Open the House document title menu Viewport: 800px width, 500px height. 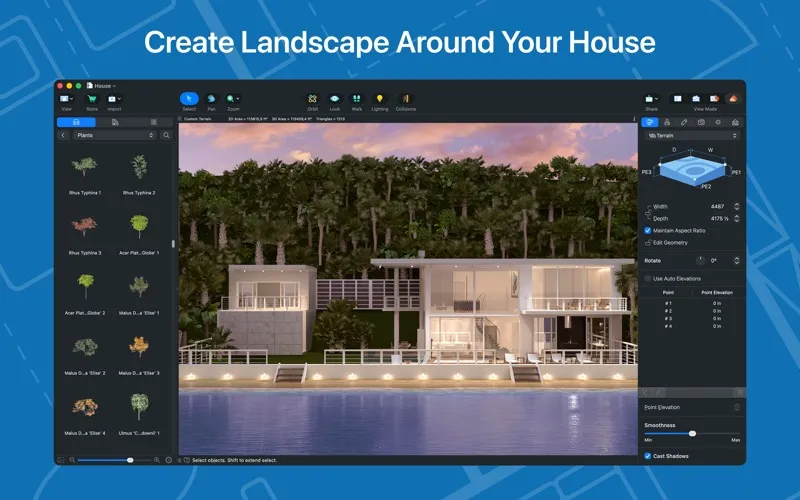(x=102, y=86)
